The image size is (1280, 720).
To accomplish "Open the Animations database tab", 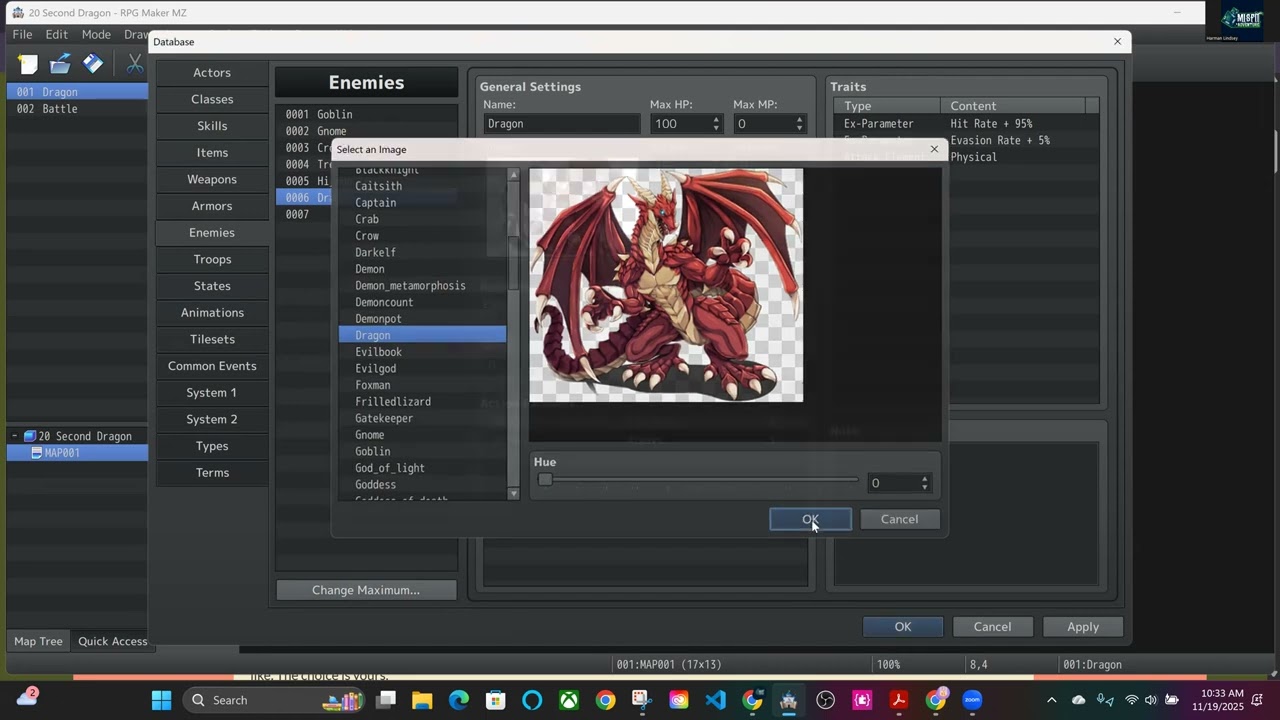I will point(212,312).
